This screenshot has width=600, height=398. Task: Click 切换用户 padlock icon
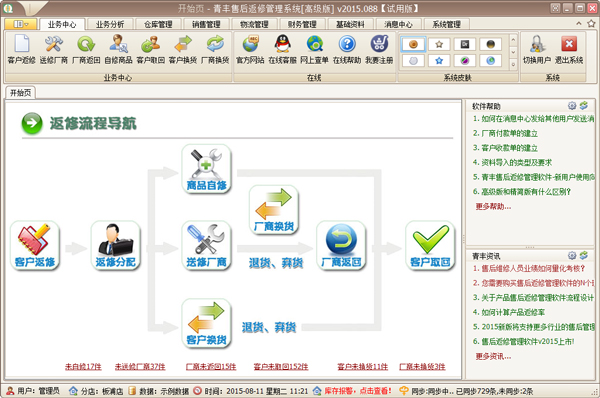coord(537,49)
